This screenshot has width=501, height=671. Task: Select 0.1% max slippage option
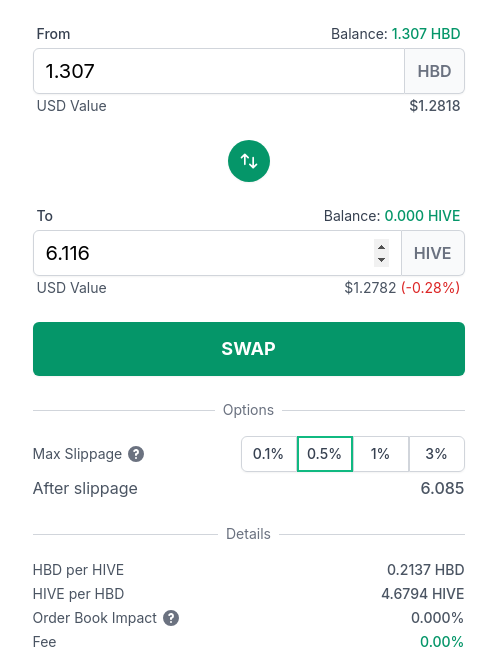pyautogui.click(x=269, y=454)
